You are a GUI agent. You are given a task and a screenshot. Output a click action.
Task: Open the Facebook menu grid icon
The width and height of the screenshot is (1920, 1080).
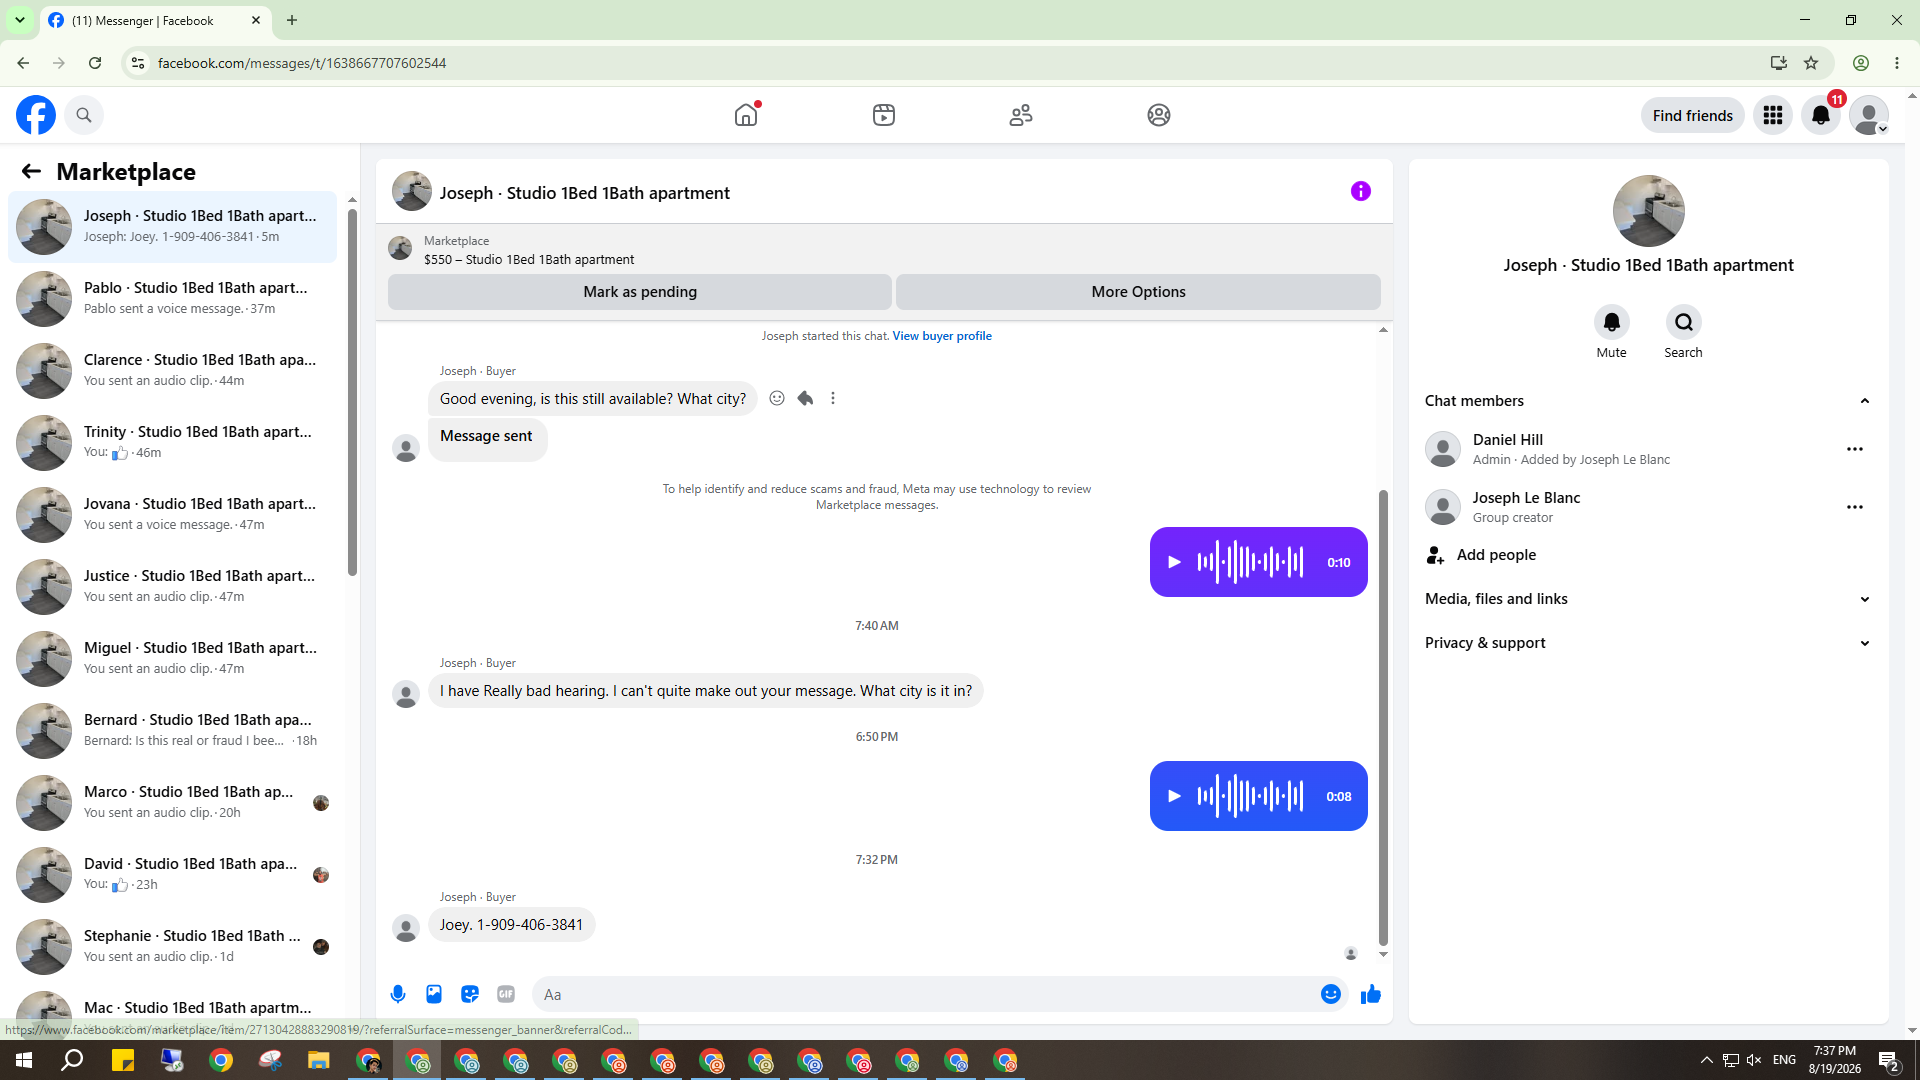(1773, 115)
